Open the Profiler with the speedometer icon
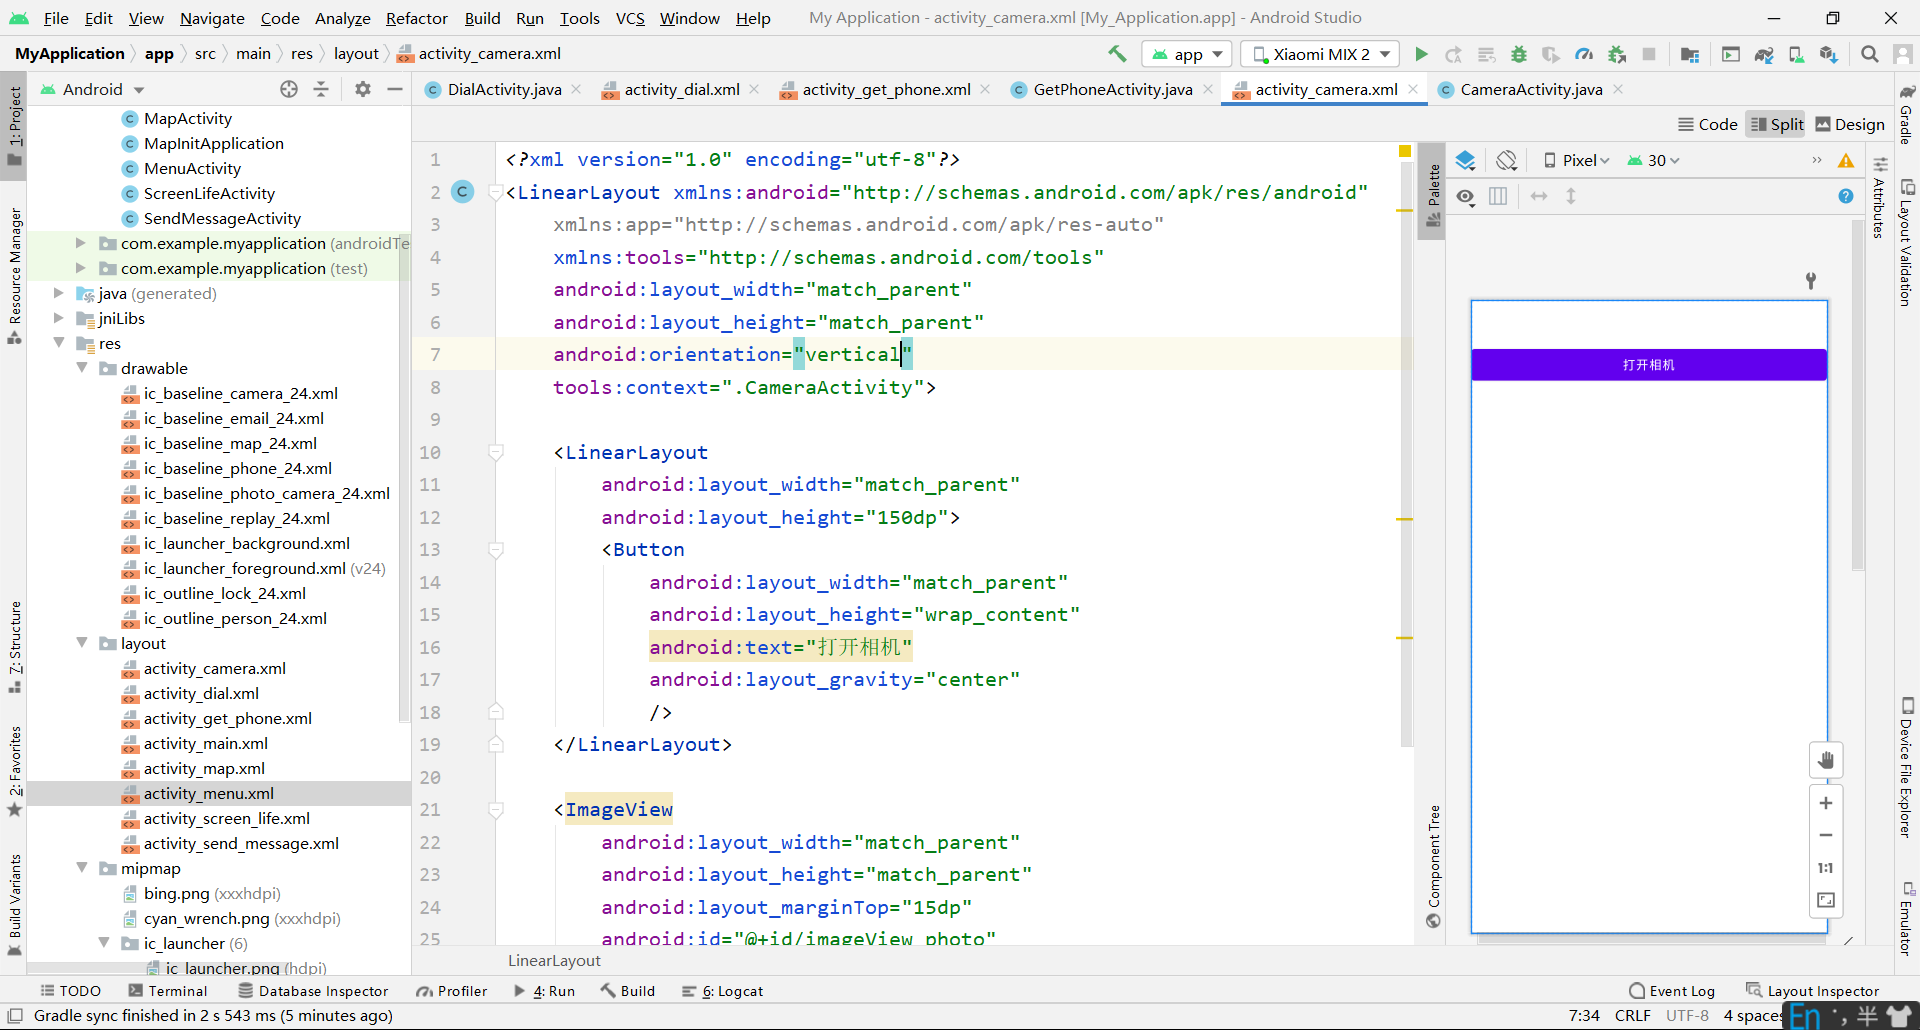 click(1584, 54)
